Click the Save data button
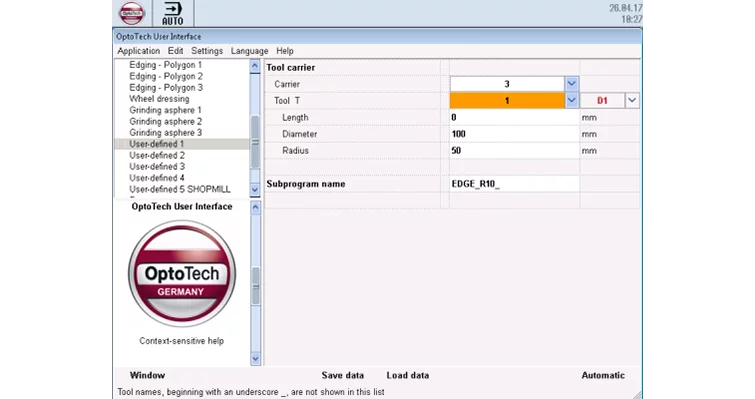755x399 pixels. [x=343, y=375]
